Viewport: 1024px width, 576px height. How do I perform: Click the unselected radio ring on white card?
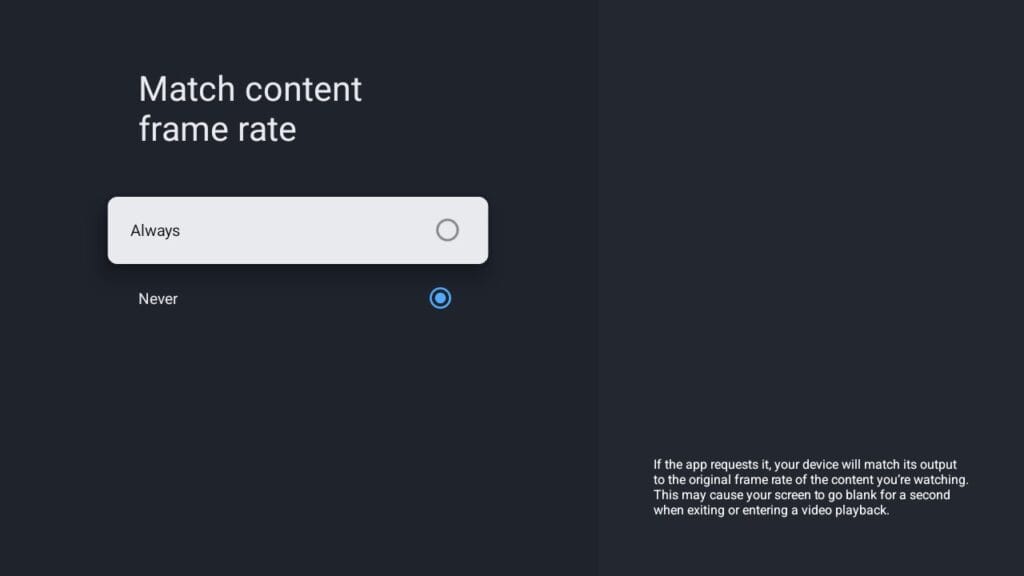click(447, 230)
